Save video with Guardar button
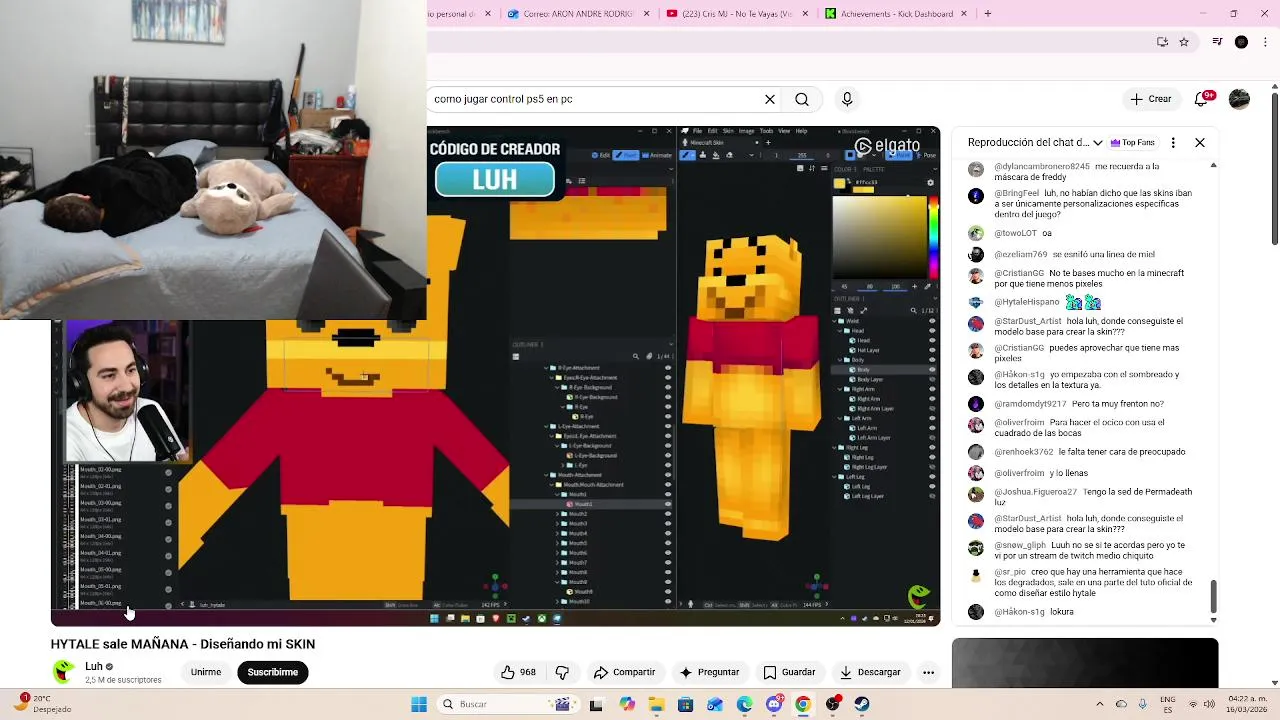The image size is (1280, 720). (x=789, y=672)
